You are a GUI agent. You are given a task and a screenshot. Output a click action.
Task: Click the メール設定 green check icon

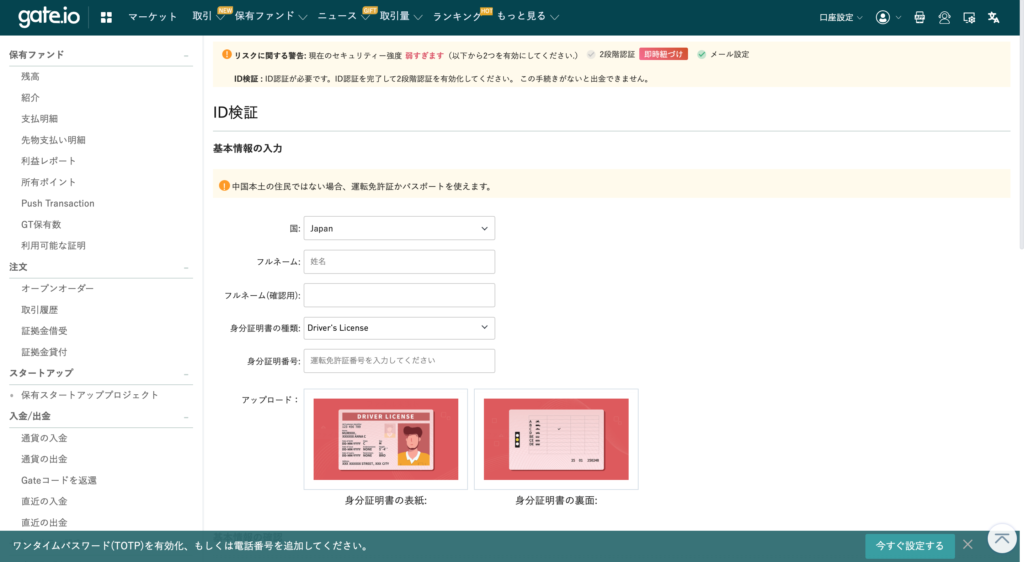coord(701,55)
